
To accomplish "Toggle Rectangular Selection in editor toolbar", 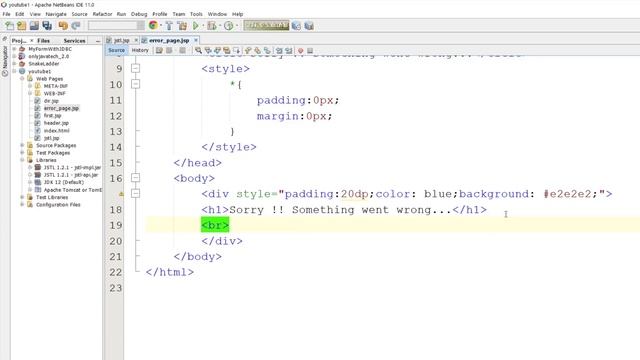I will coord(237,50).
